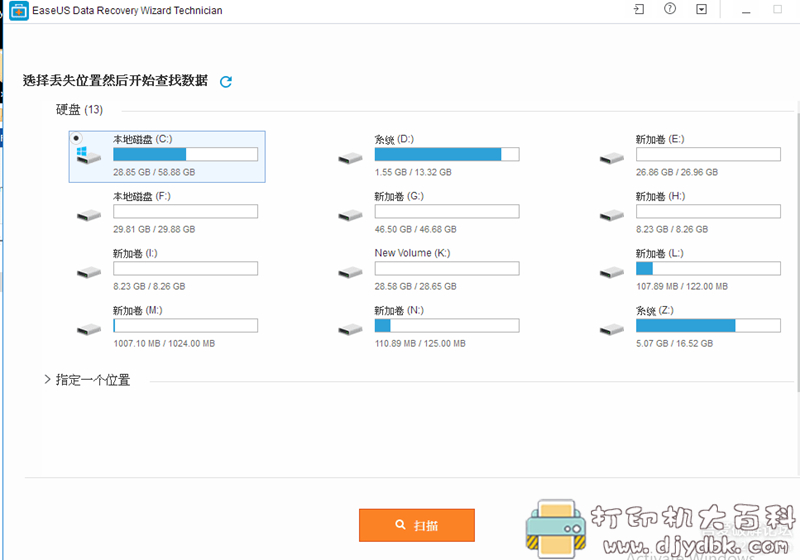Click the 5.07 GB / 16.52 GB text
The width and height of the screenshot is (800, 560).
(674, 344)
